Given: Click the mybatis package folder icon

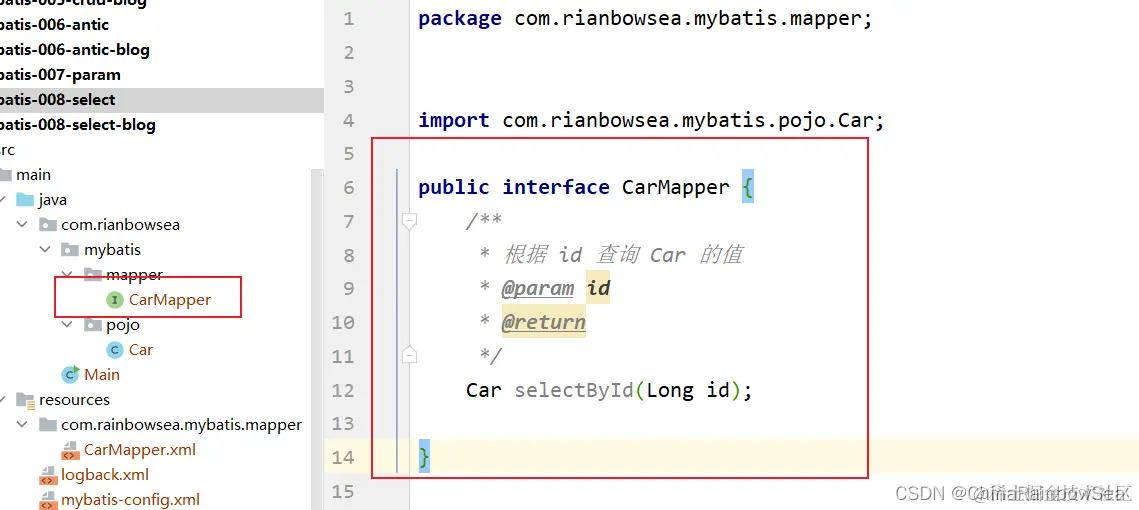Looking at the screenshot, I should [70, 250].
